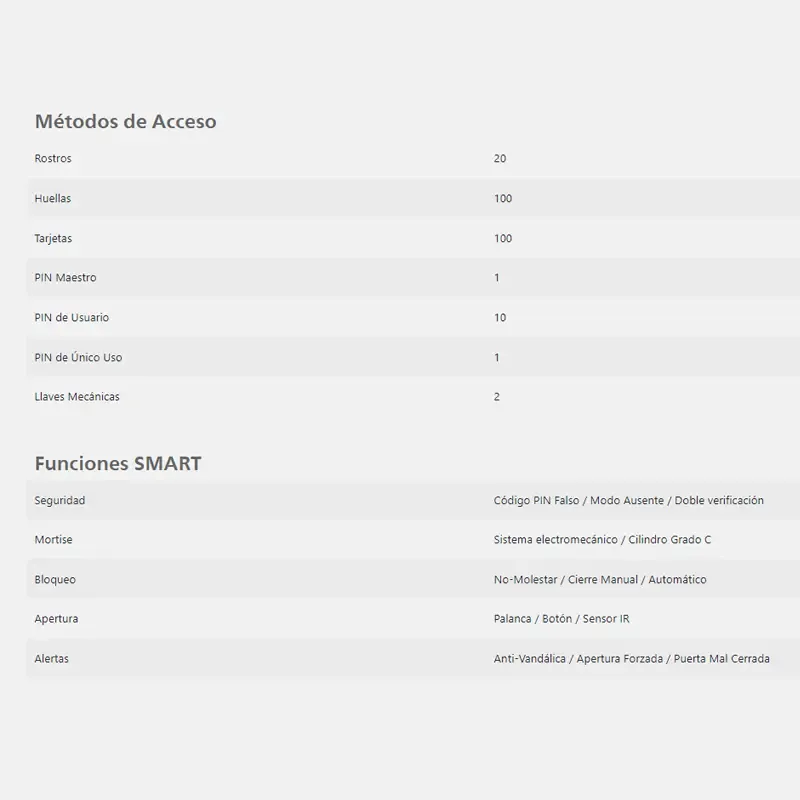This screenshot has height=800, width=800.
Task: Click the Funciones SMART heading
Action: 118,463
